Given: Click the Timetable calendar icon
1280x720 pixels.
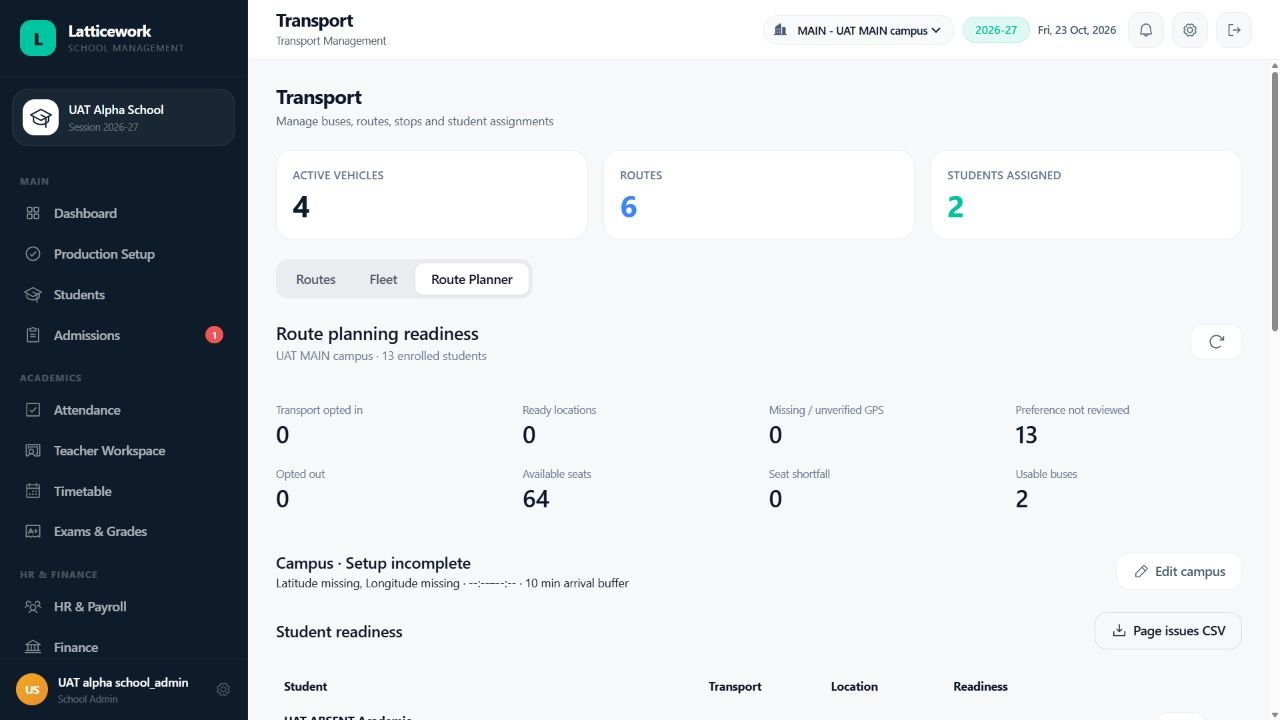Looking at the screenshot, I should coord(33,491).
